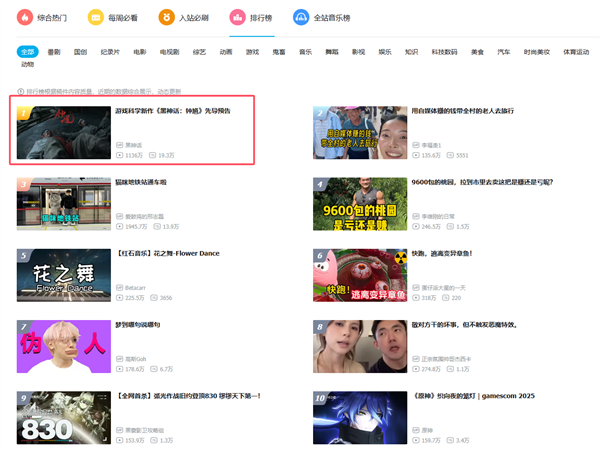Switch to 鬼畜 category
The height and width of the screenshot is (455, 600).
[x=279, y=52]
